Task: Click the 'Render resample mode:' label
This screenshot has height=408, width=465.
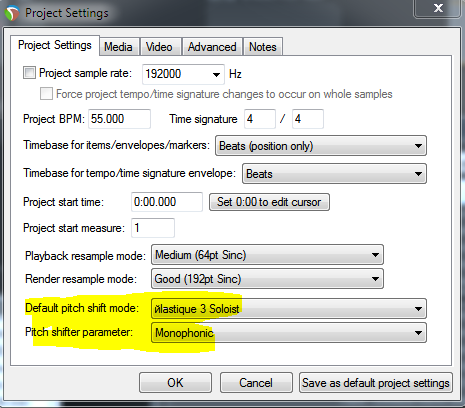Action: [81, 279]
